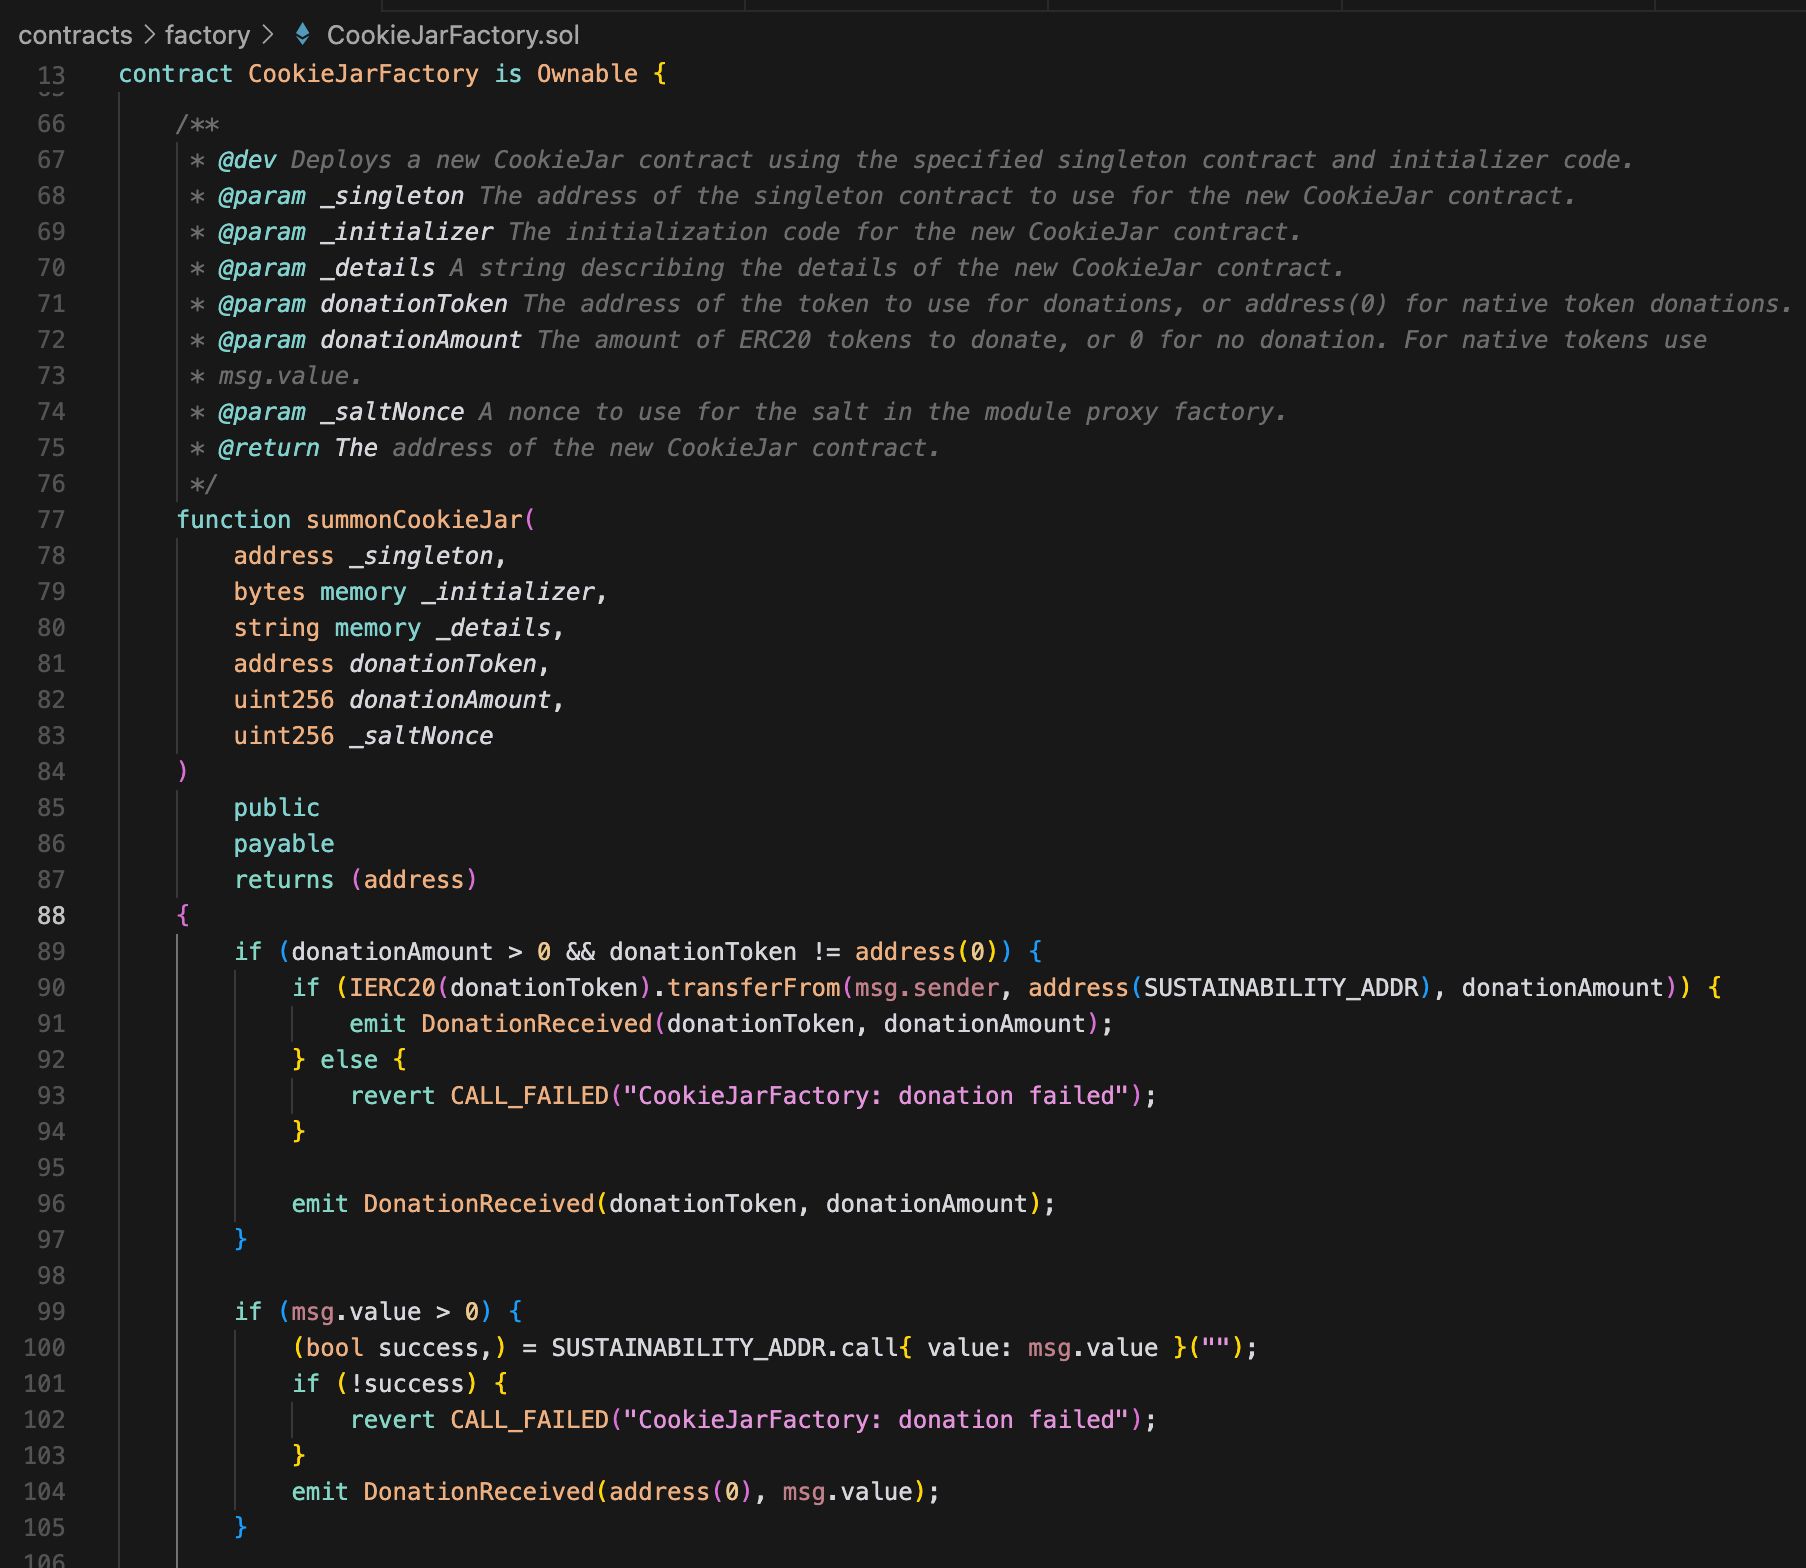
Task: Click 'uint256 donationAmount,' parameter line
Action: tap(399, 699)
